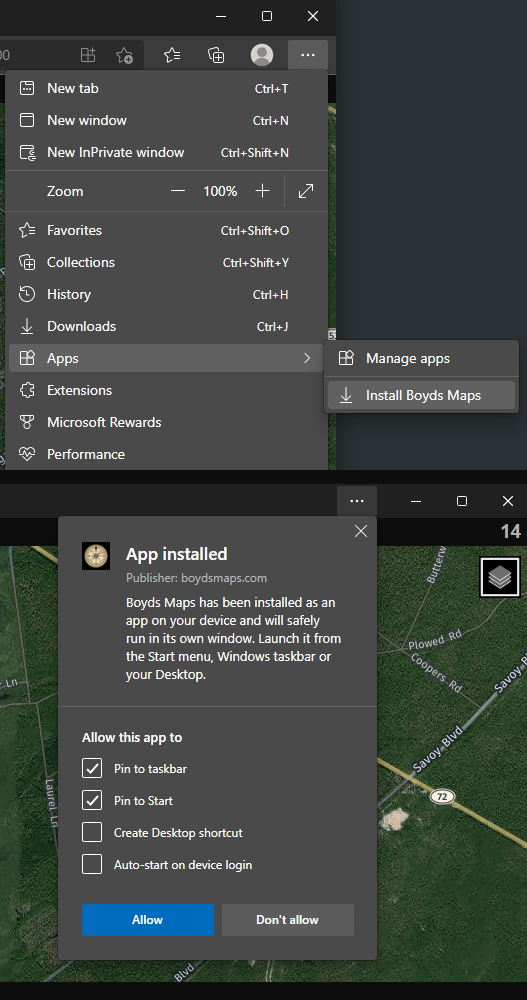Uncheck Pin to Start
The image size is (527, 1000).
(x=92, y=800)
